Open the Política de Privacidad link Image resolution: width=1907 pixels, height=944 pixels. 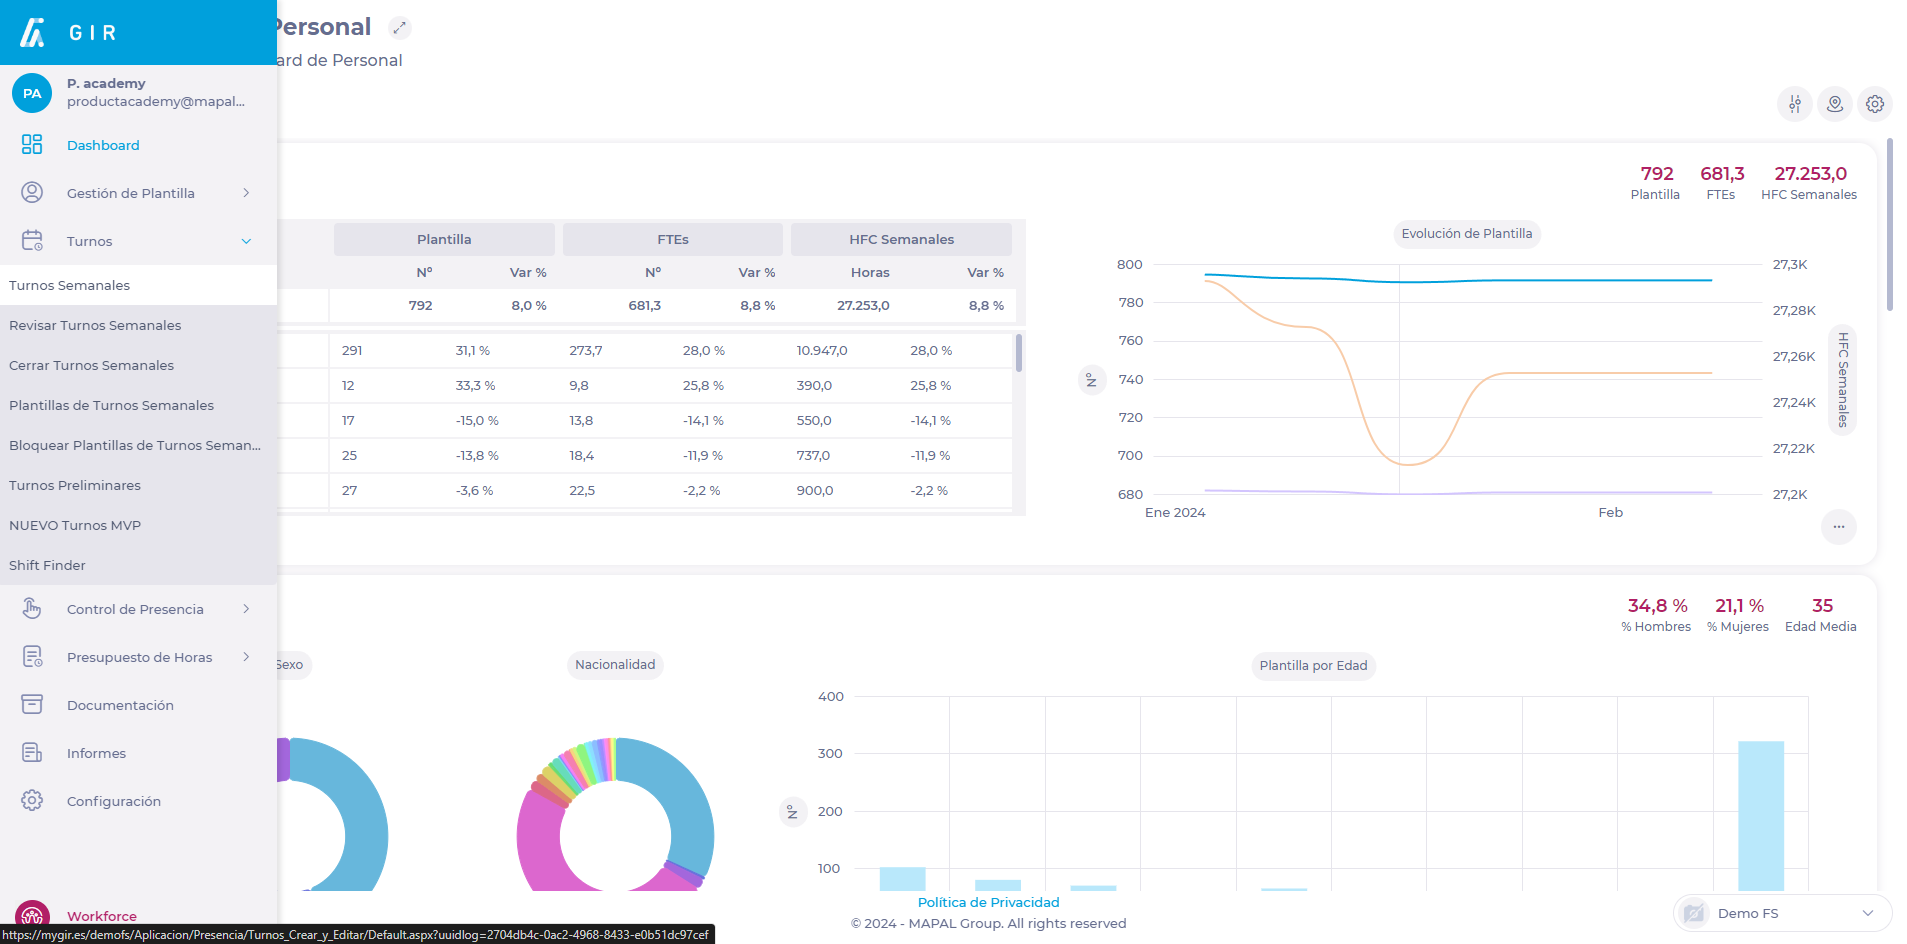[x=988, y=902]
